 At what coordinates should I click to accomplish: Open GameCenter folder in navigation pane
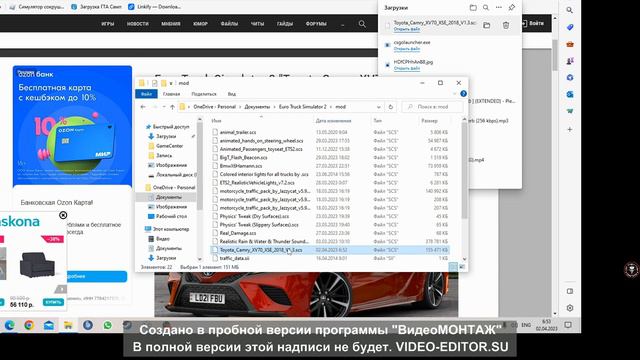coord(169,146)
